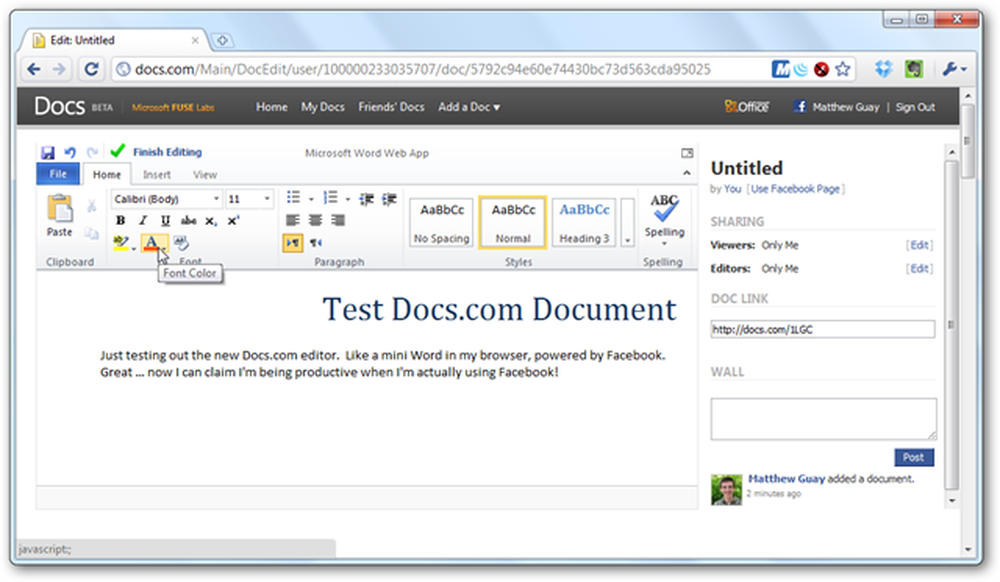Screen dimensions: 1000x582
Task: Click the doc link URL field
Action: [x=823, y=330]
